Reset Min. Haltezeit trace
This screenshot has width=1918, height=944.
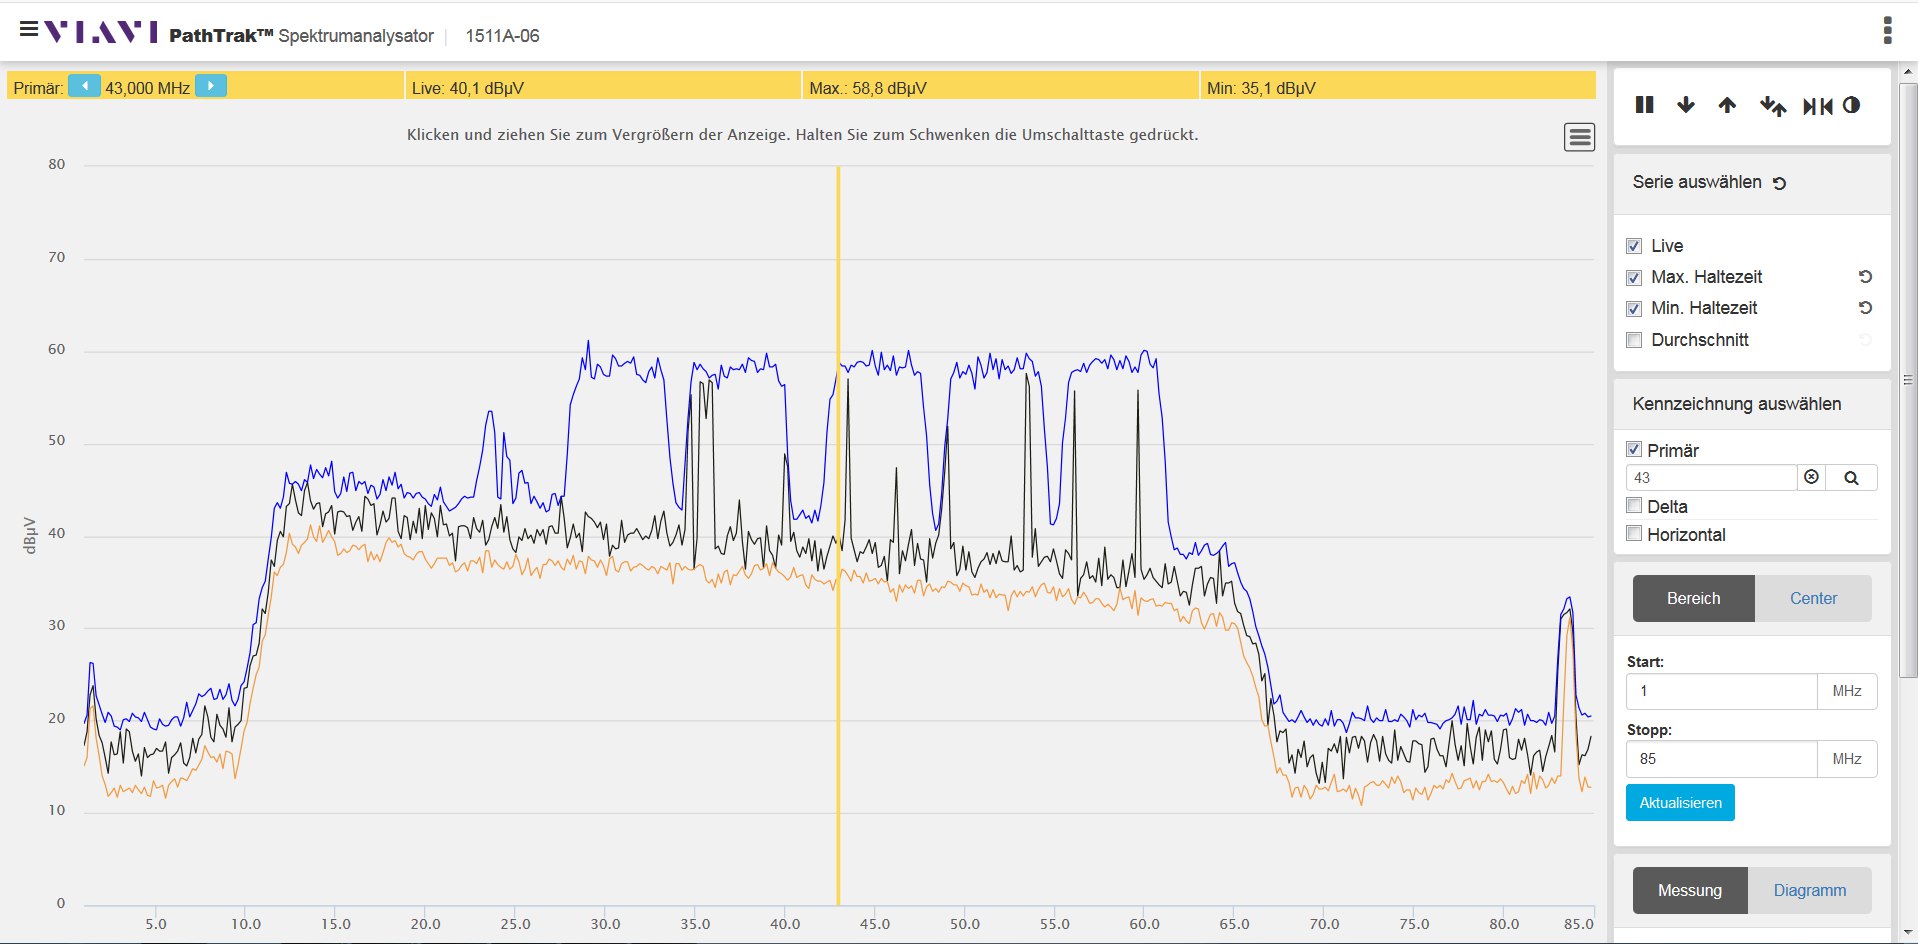tap(1865, 308)
